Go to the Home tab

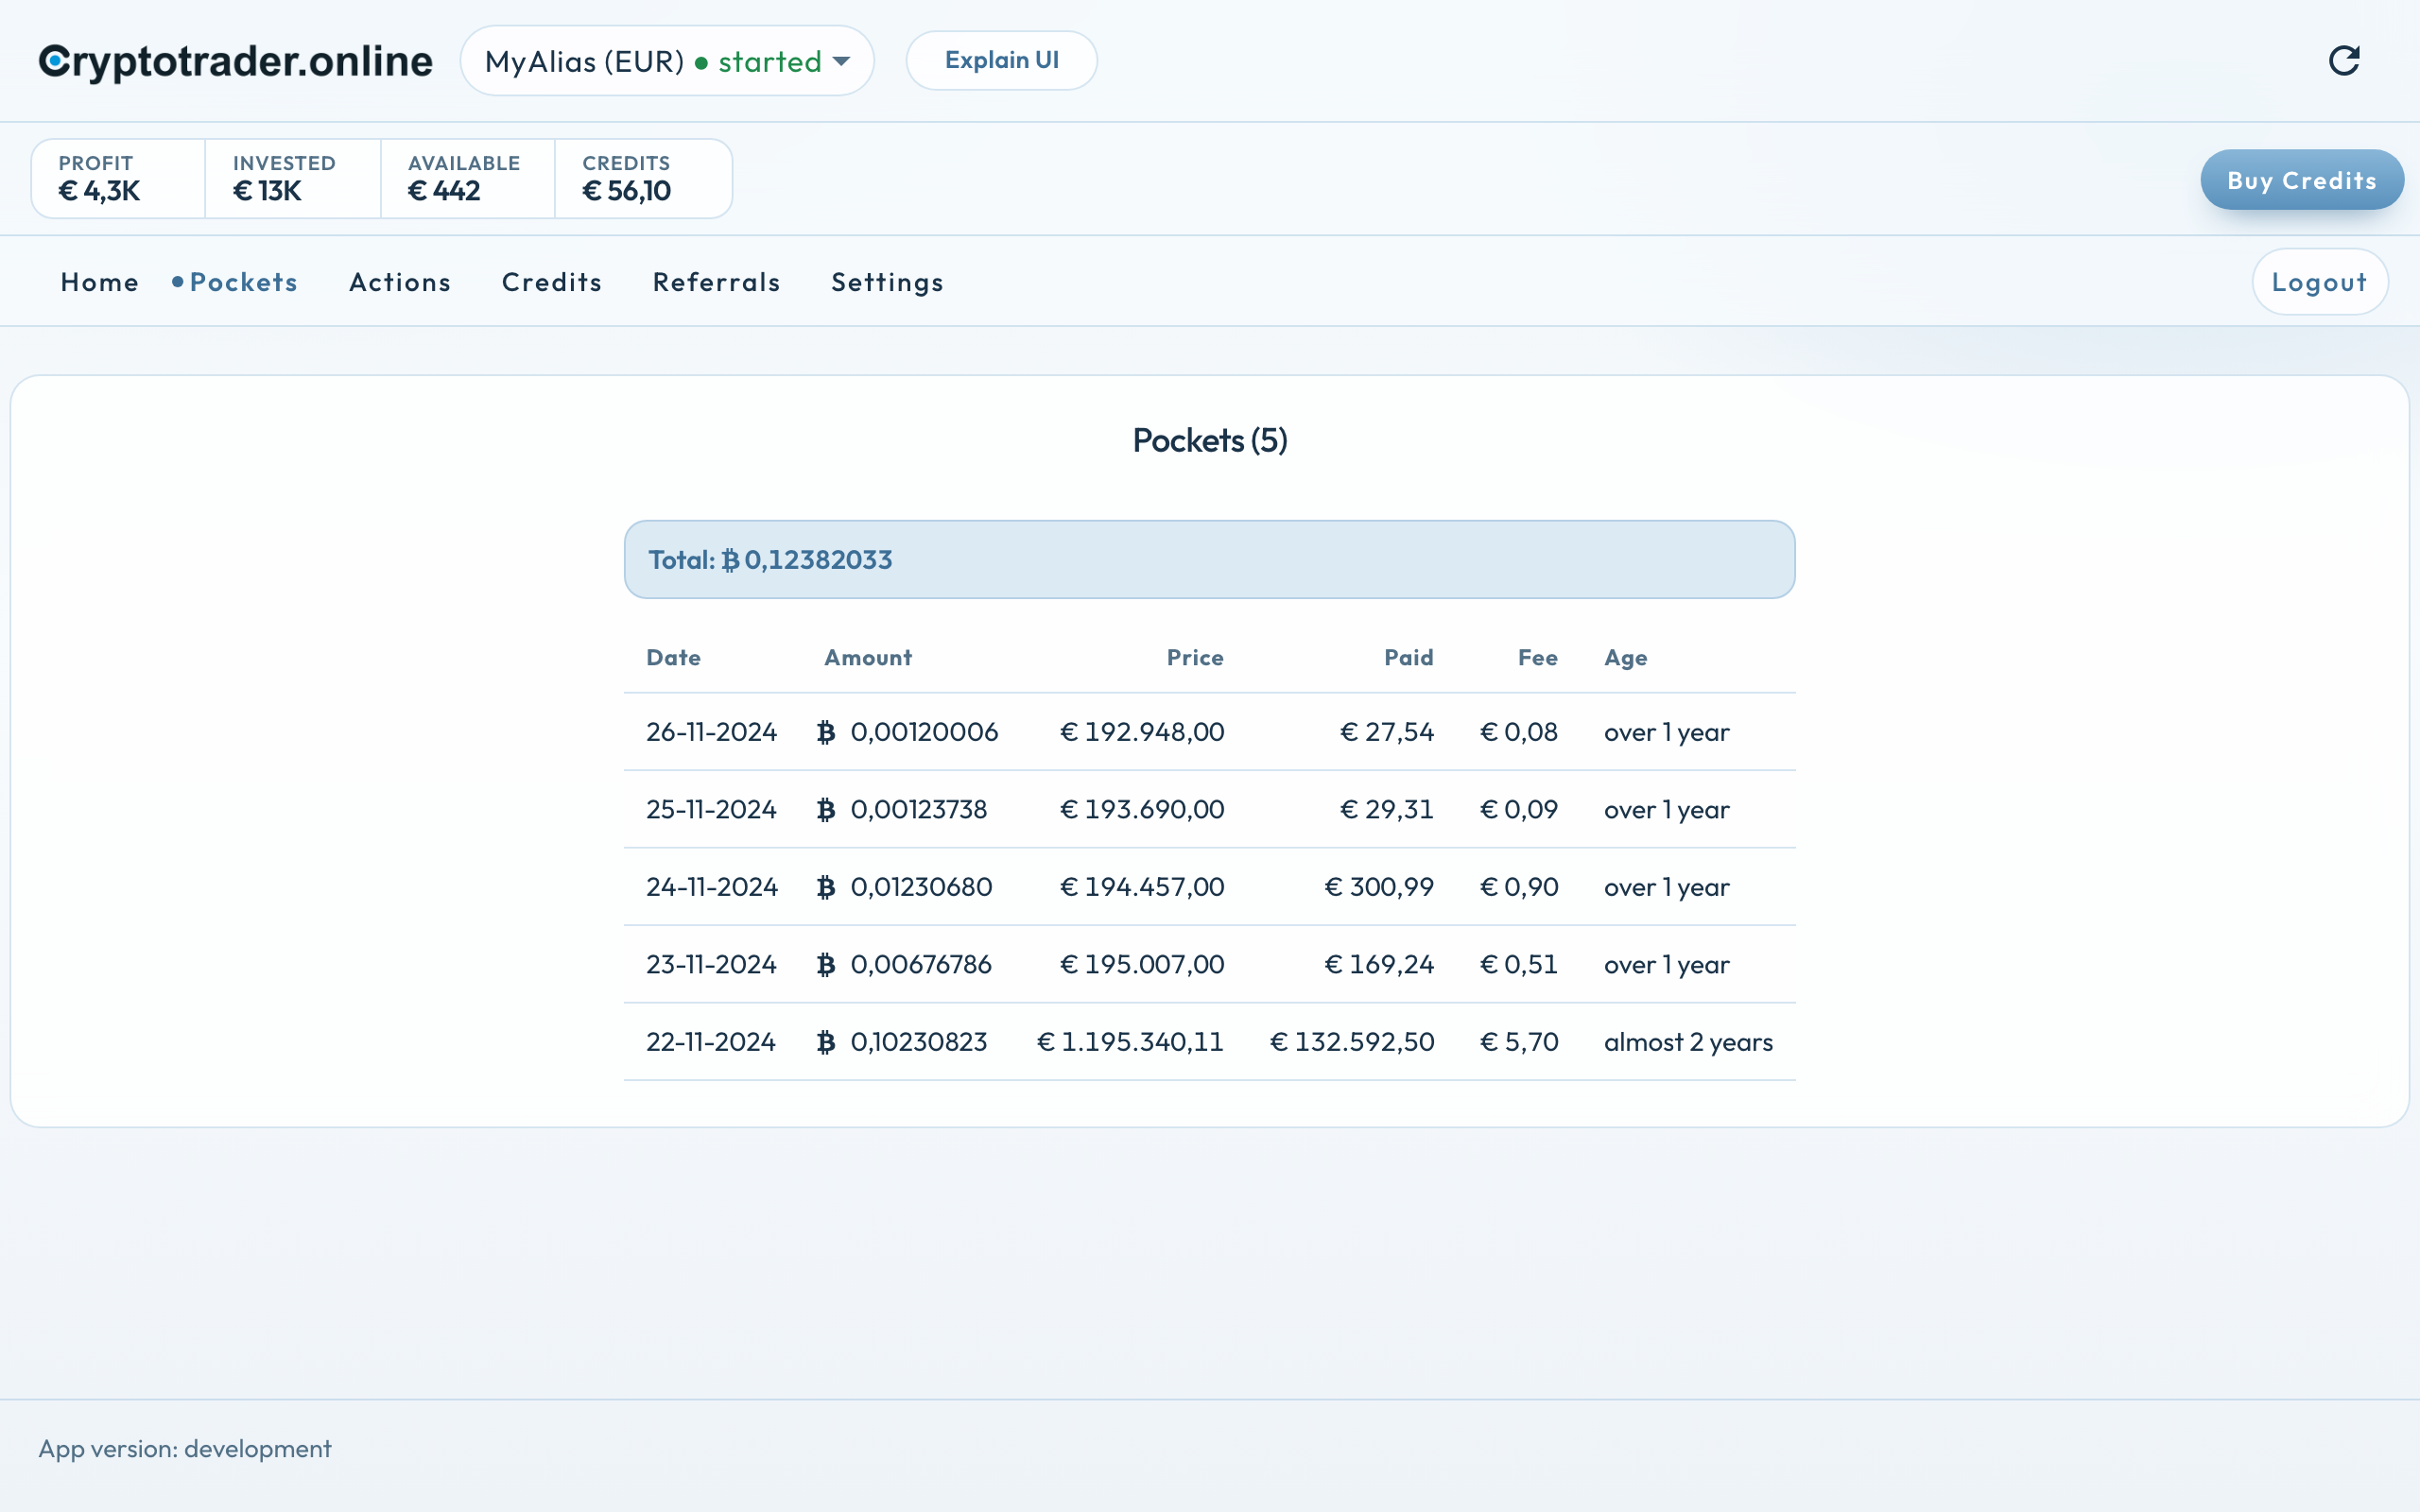pyautogui.click(x=100, y=282)
